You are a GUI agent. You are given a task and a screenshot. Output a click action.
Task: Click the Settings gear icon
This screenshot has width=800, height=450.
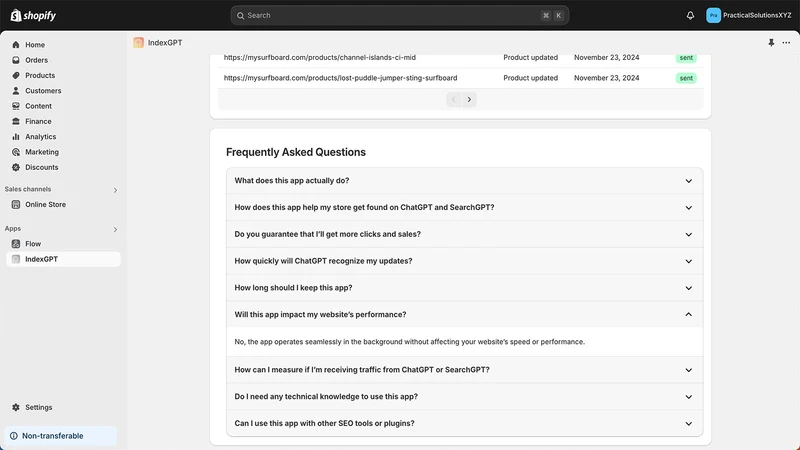(x=16, y=408)
